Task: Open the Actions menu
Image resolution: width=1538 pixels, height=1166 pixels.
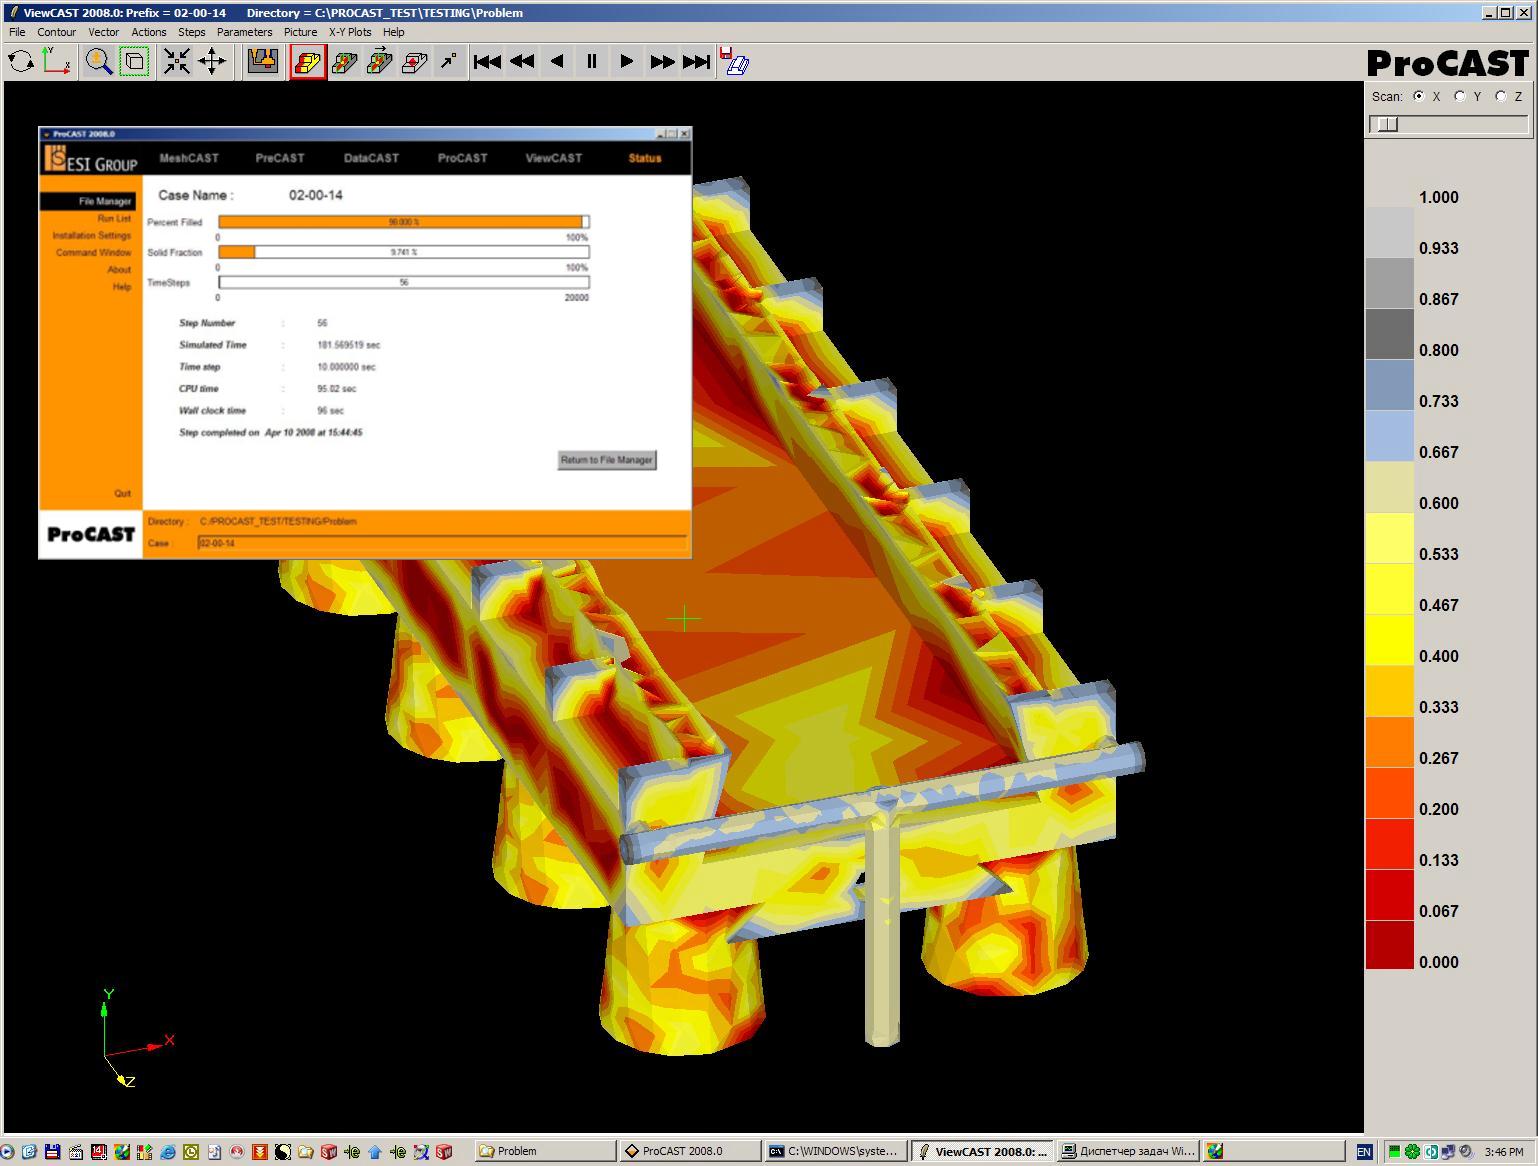Action: click(148, 32)
